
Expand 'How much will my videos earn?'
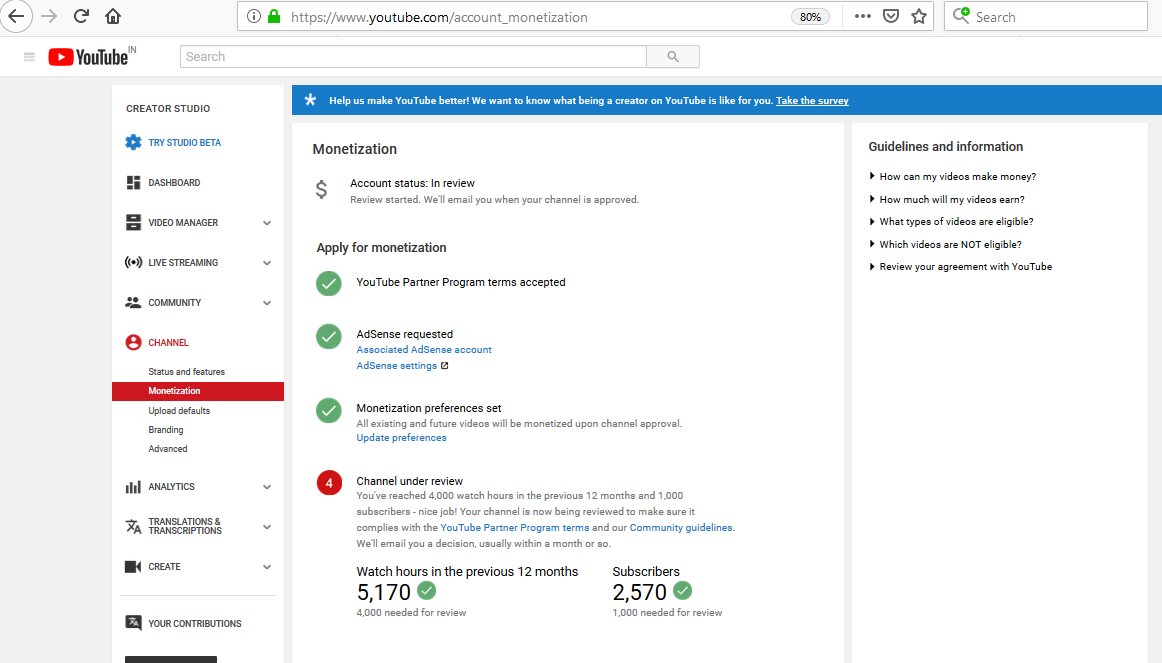coord(947,199)
